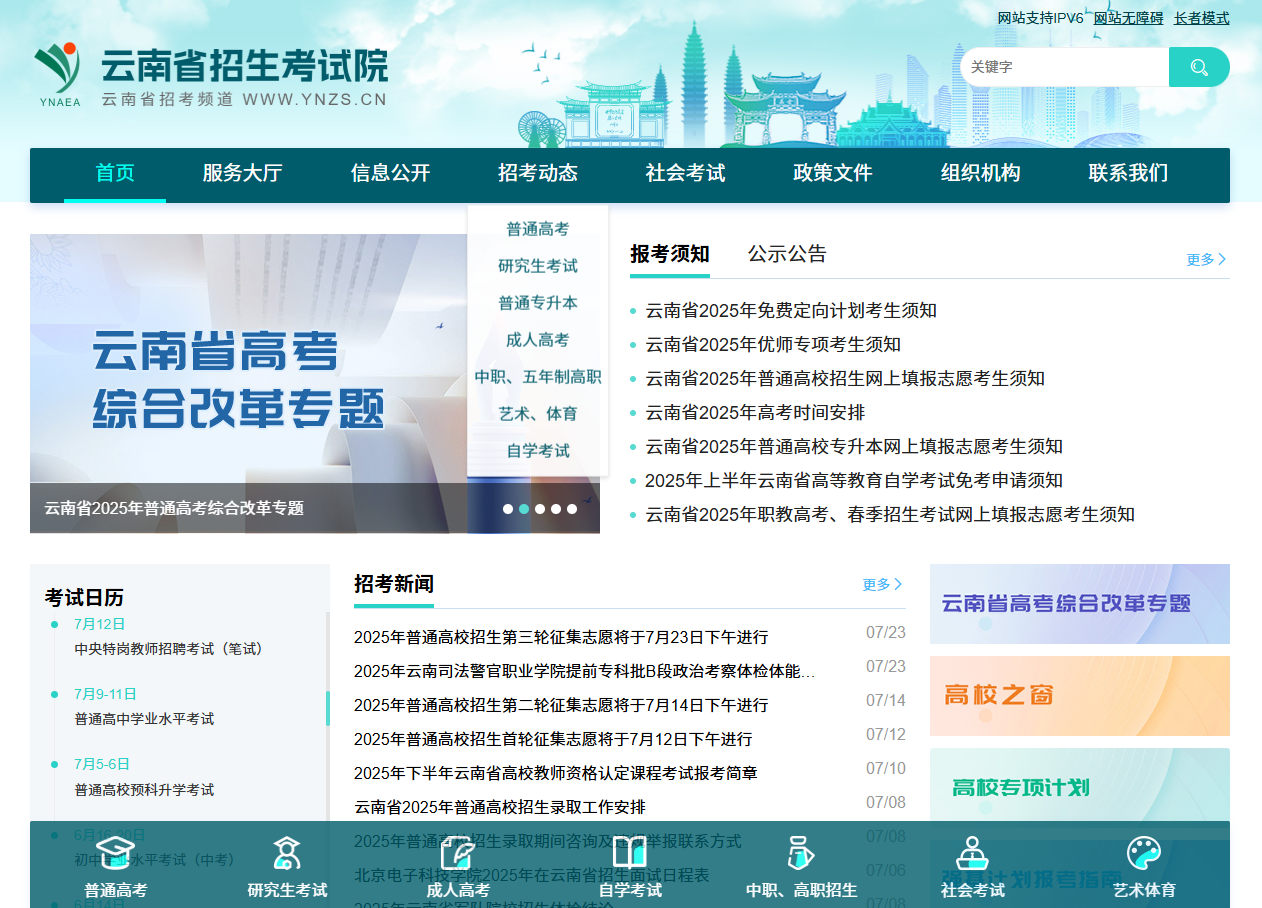Select the first carousel dot
This screenshot has width=1262, height=908.
508,509
